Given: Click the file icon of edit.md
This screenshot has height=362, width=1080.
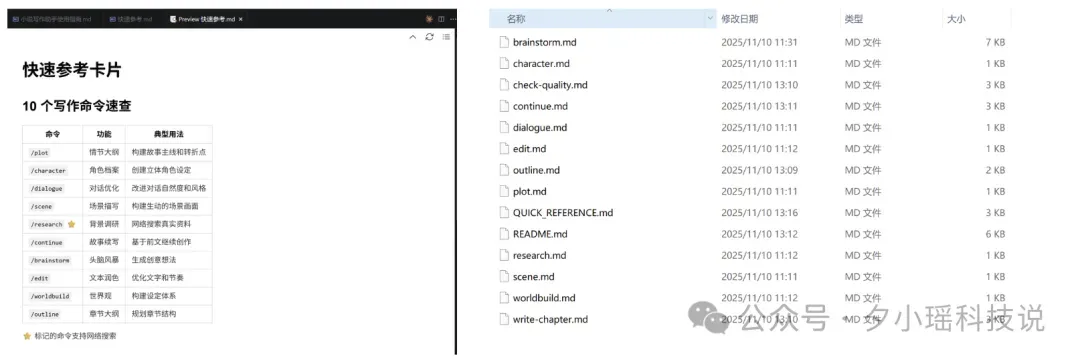Looking at the screenshot, I should pyautogui.click(x=503, y=149).
